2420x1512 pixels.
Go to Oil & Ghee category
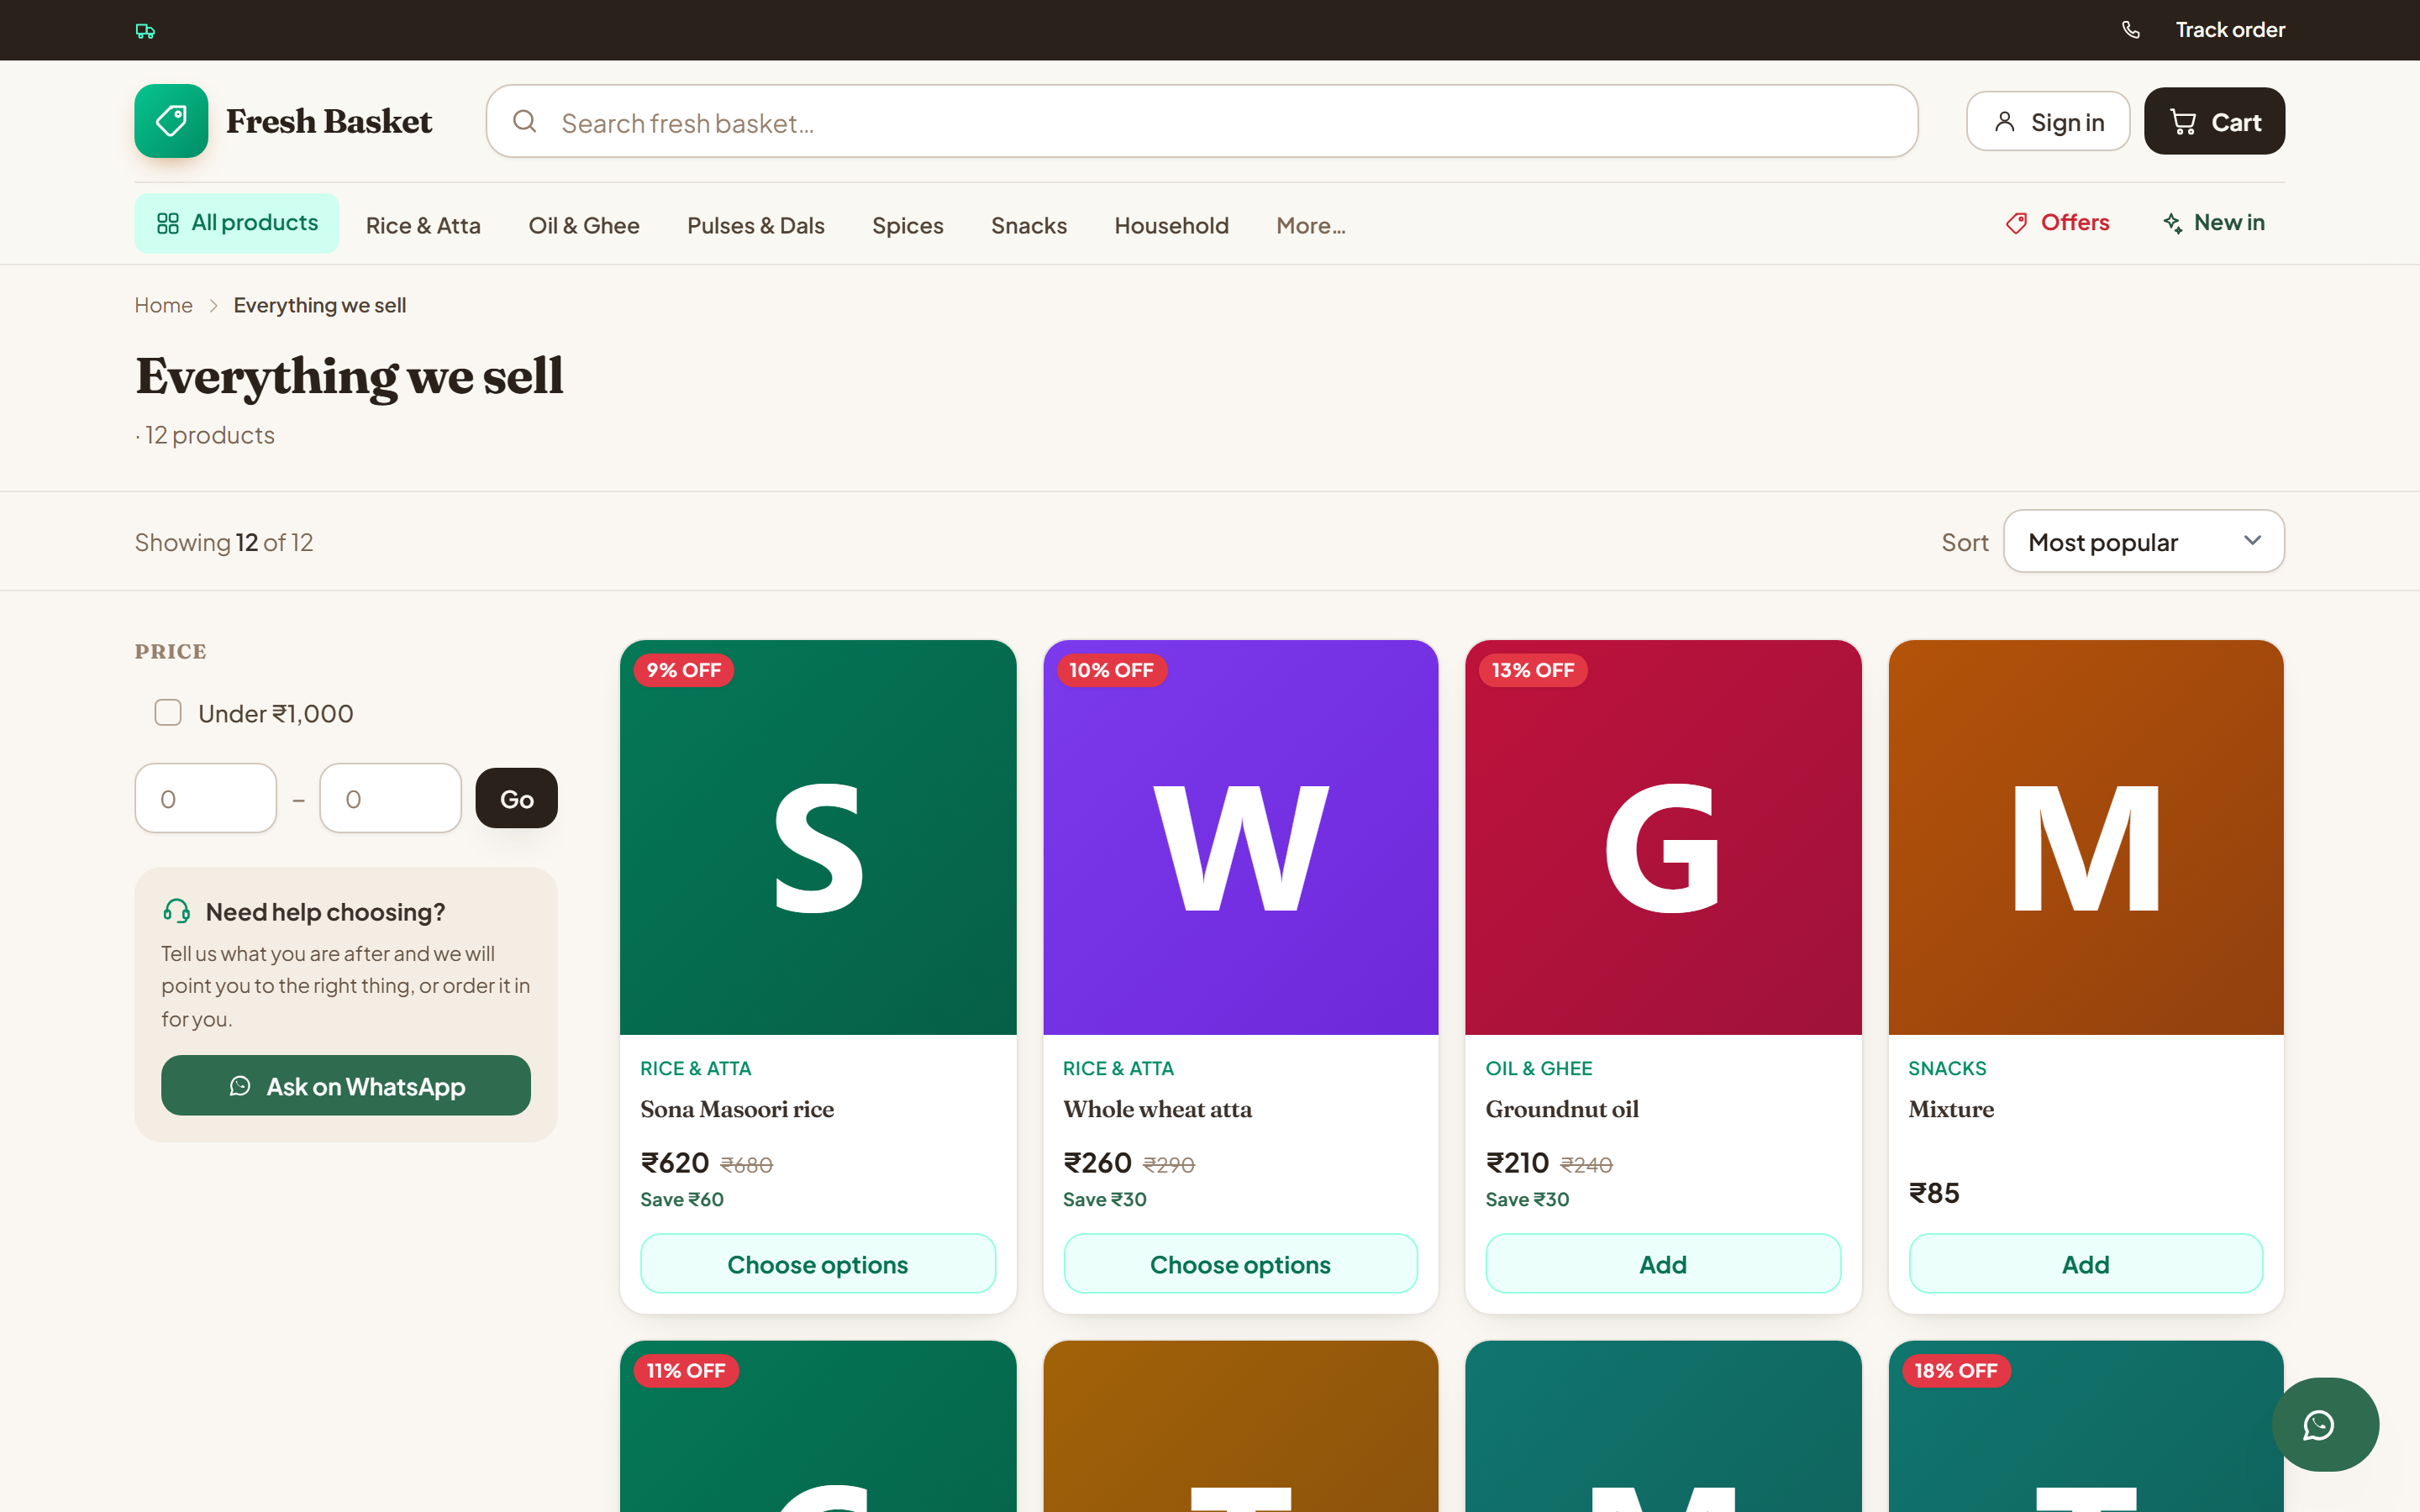(584, 226)
